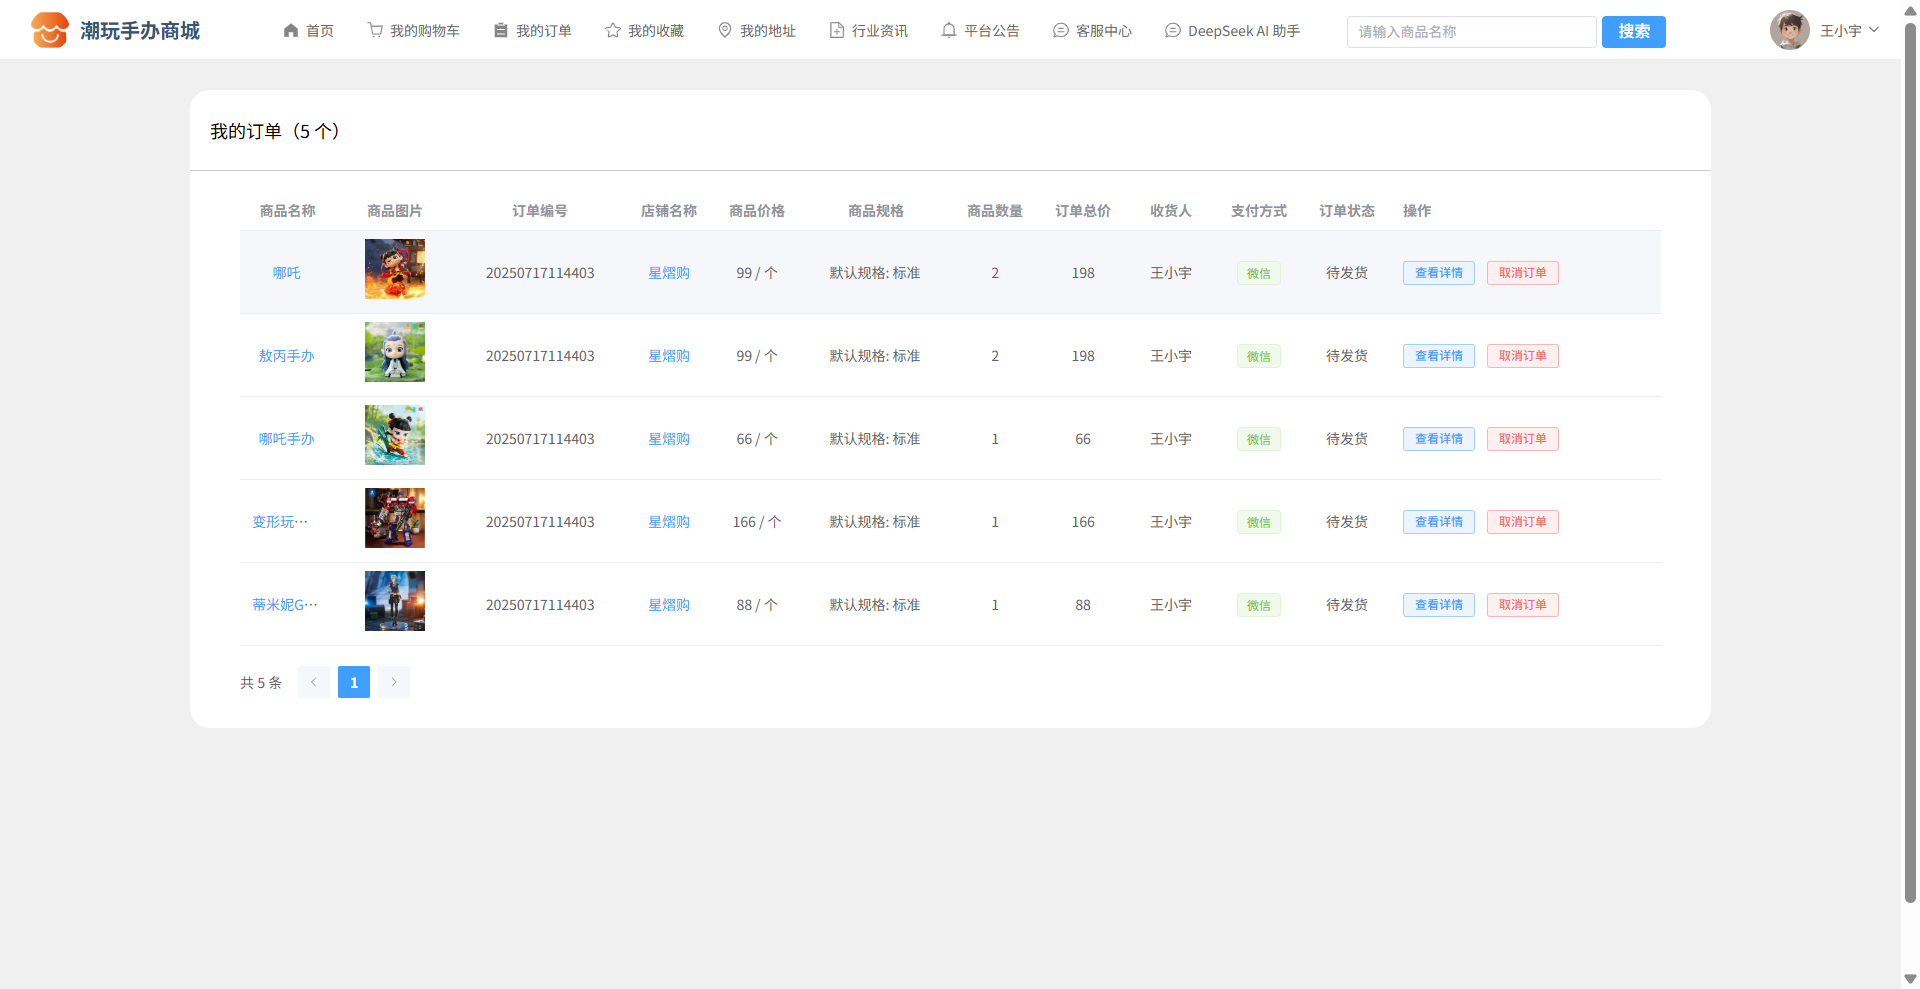Focus the product name search field

point(1470,32)
